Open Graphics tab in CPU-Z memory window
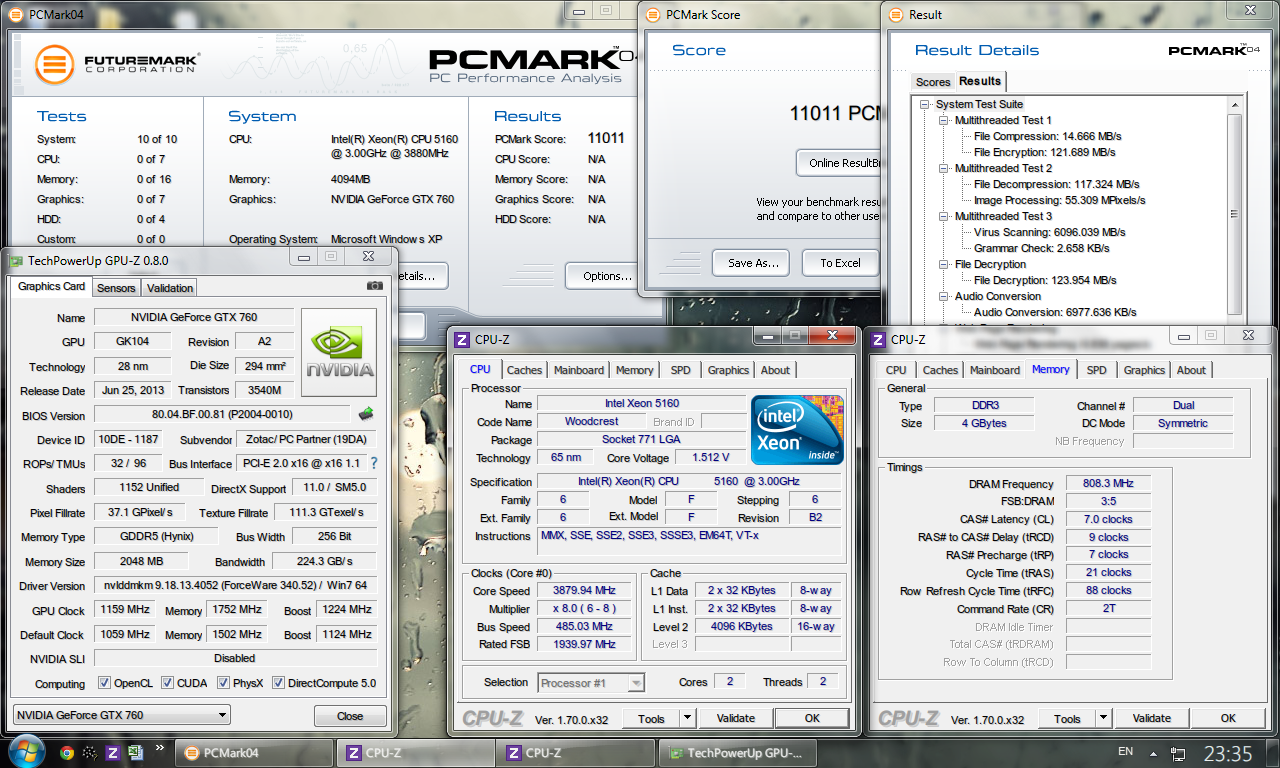Screen dimensions: 1280x768 [1144, 370]
